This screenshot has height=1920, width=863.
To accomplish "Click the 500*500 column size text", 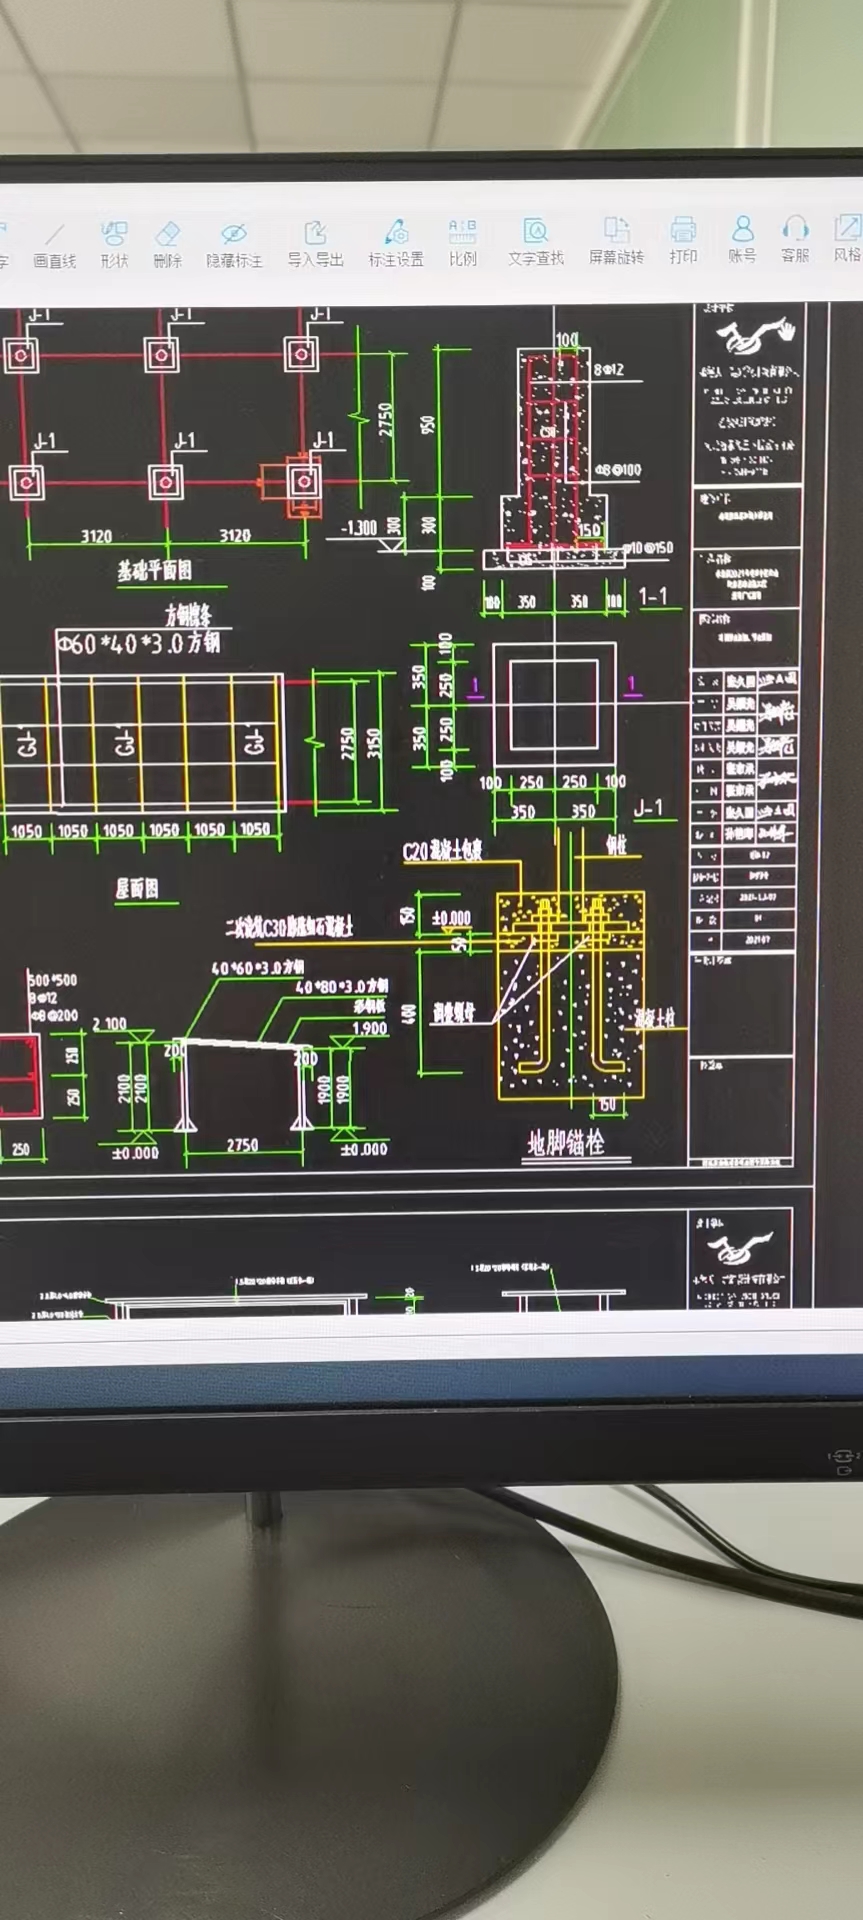I will coord(52,980).
